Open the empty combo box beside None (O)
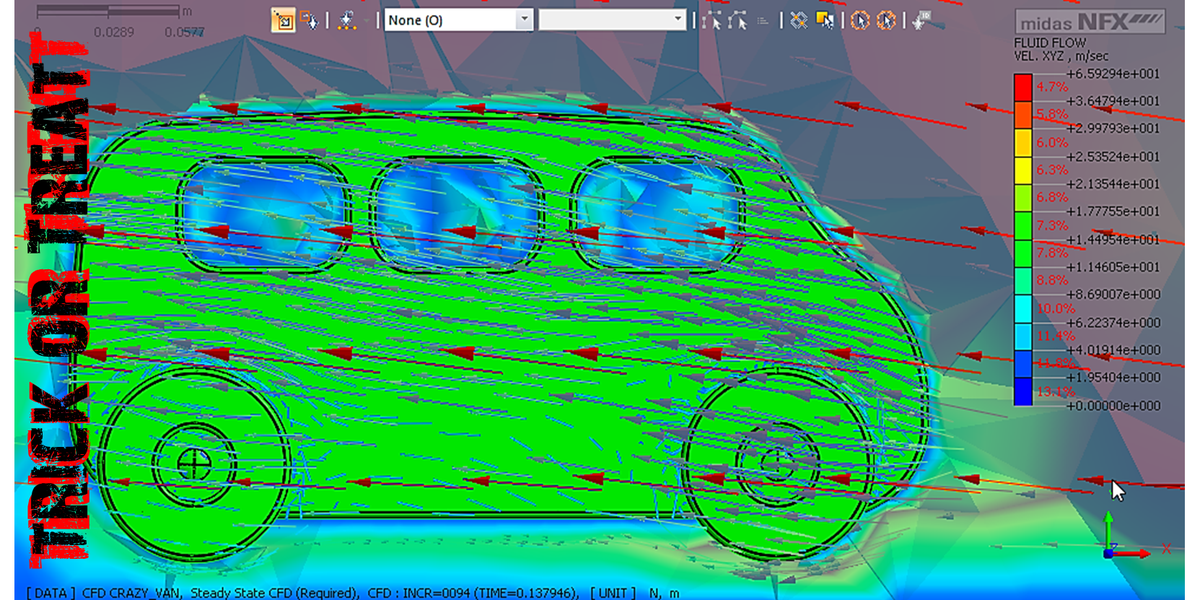 (612, 20)
